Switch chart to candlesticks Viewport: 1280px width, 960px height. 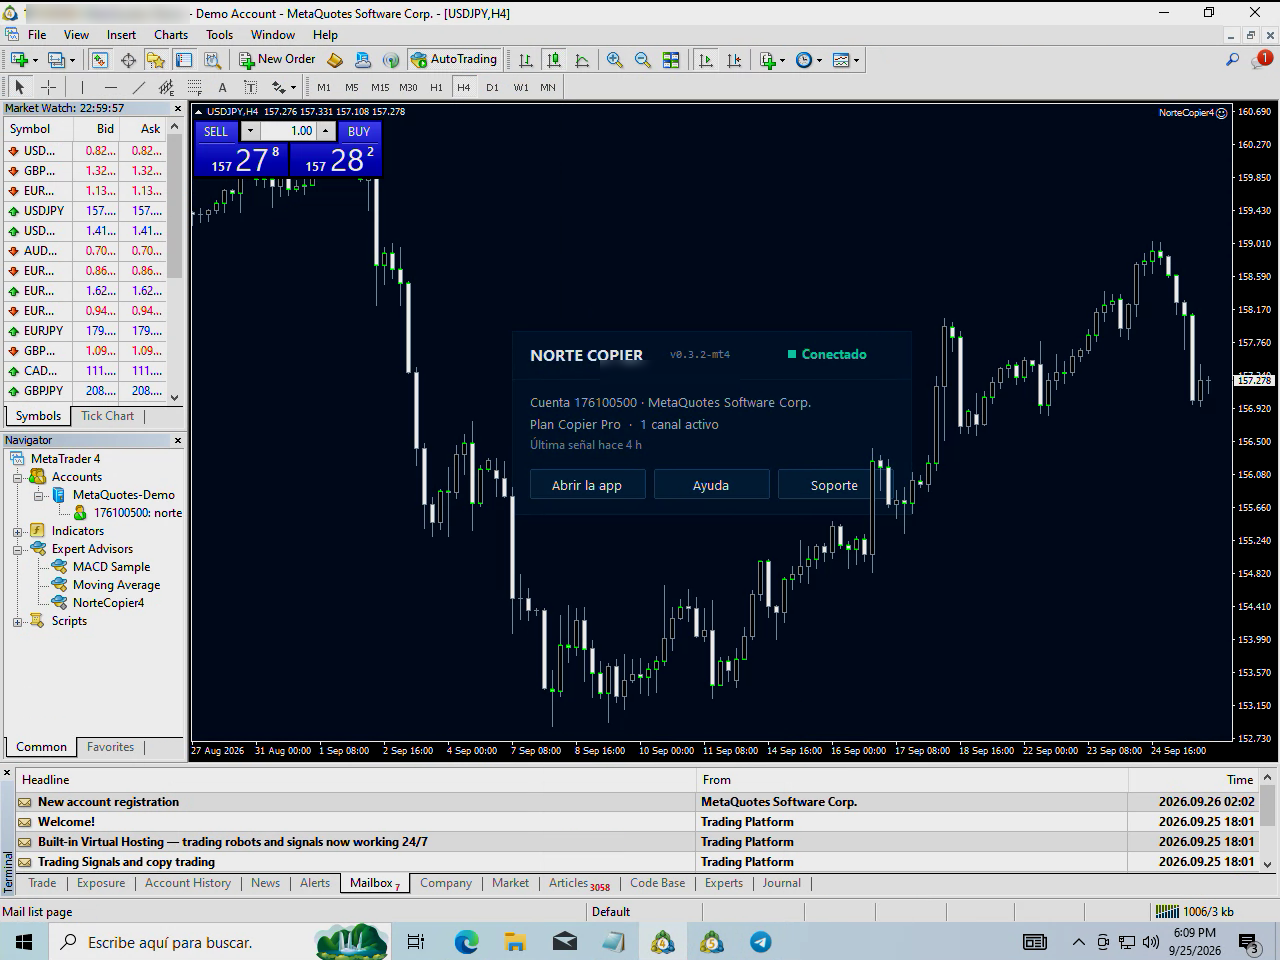click(x=554, y=60)
